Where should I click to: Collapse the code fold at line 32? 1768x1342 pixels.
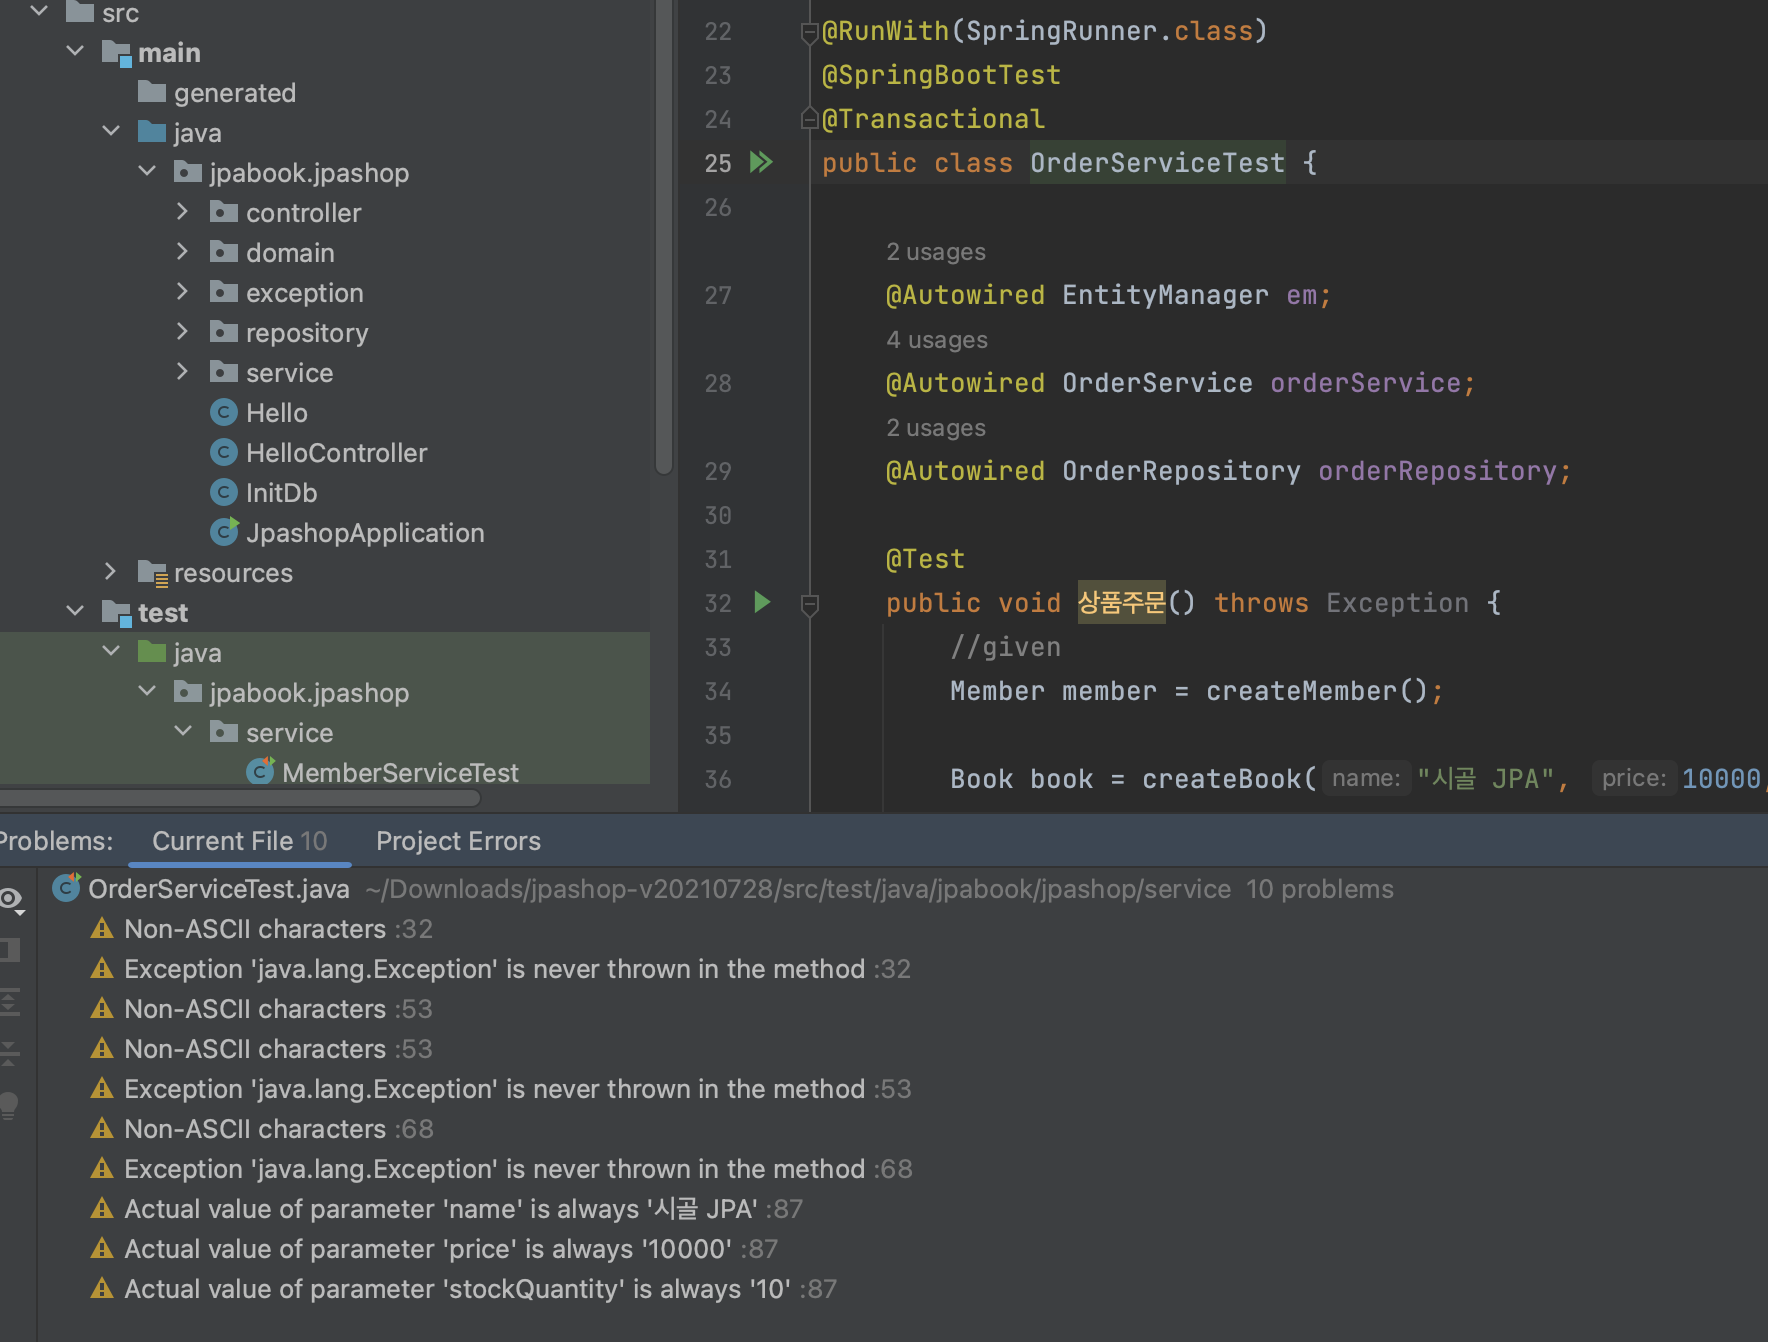click(x=810, y=604)
